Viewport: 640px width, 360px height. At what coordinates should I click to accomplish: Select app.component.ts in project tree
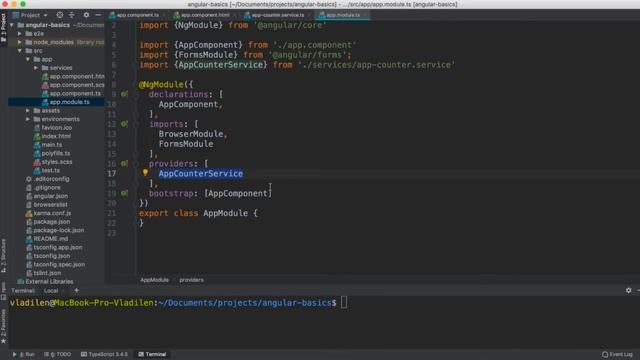(71, 93)
